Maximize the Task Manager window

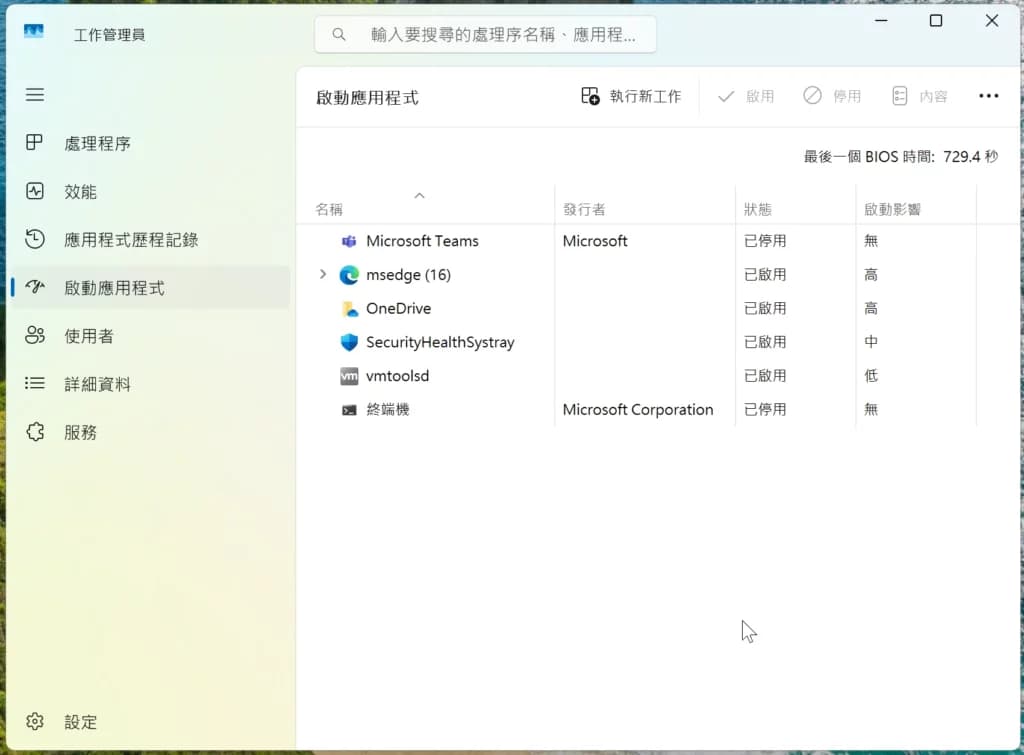click(x=936, y=20)
